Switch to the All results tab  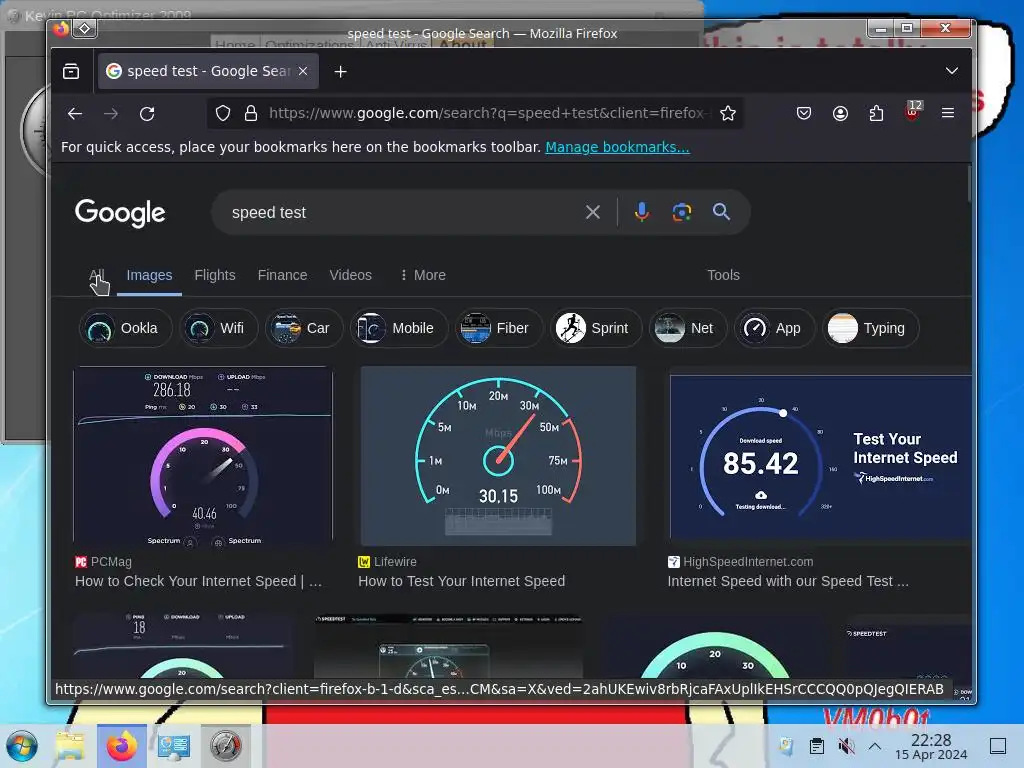(x=97, y=275)
